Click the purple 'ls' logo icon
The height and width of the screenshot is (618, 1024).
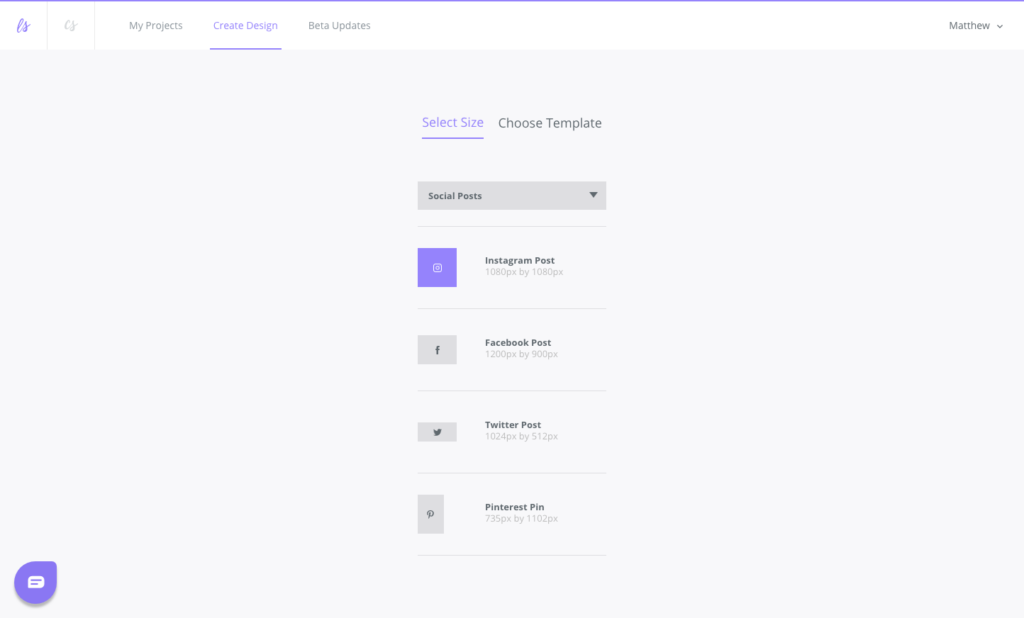click(24, 25)
